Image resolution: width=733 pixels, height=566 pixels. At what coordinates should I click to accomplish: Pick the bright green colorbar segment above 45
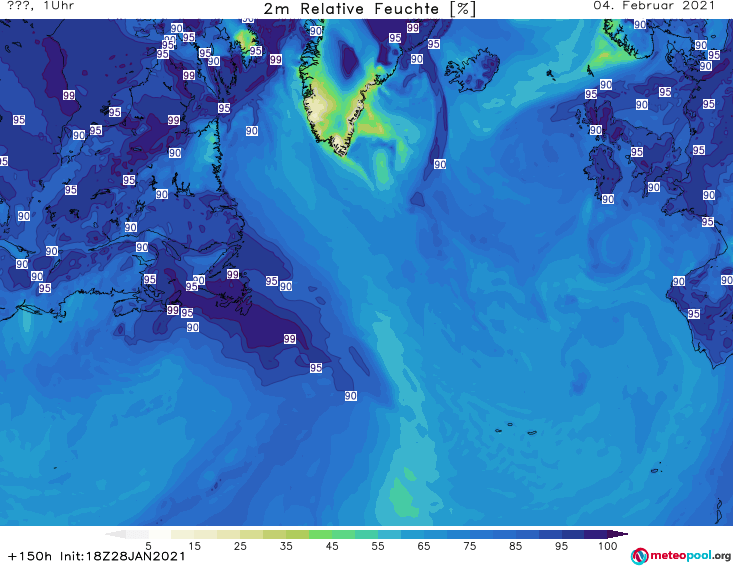[320, 534]
